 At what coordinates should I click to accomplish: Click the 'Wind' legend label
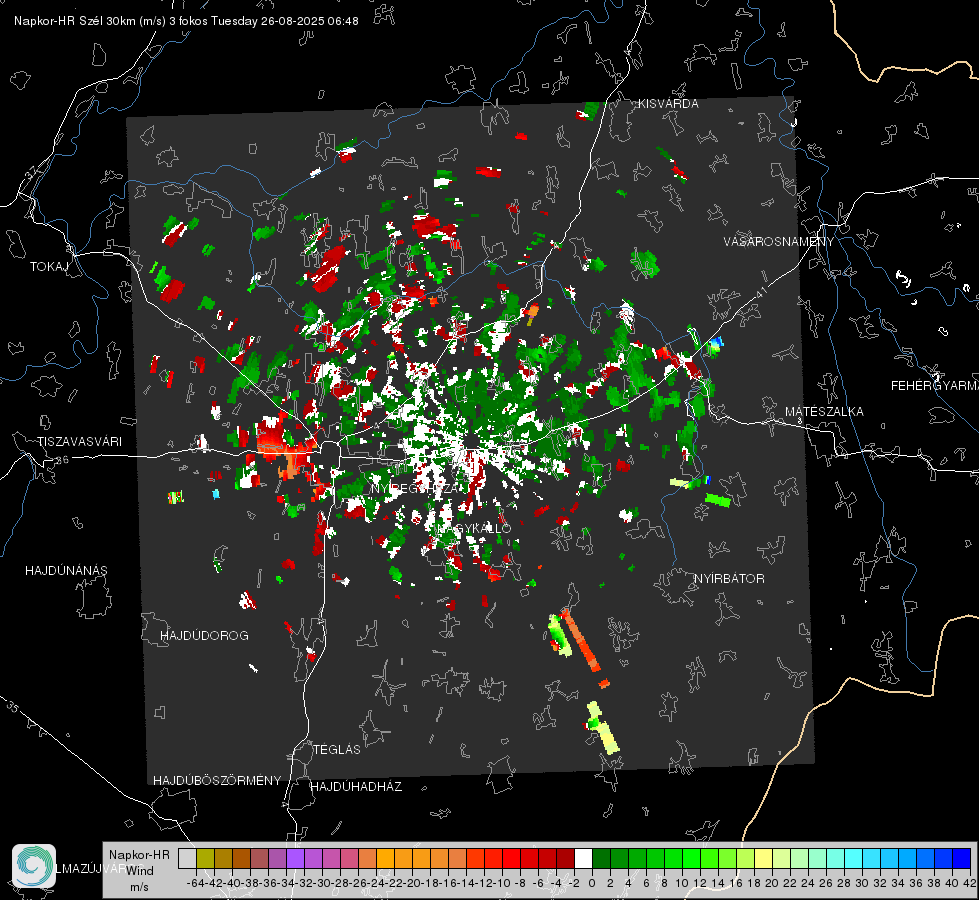click(x=139, y=871)
